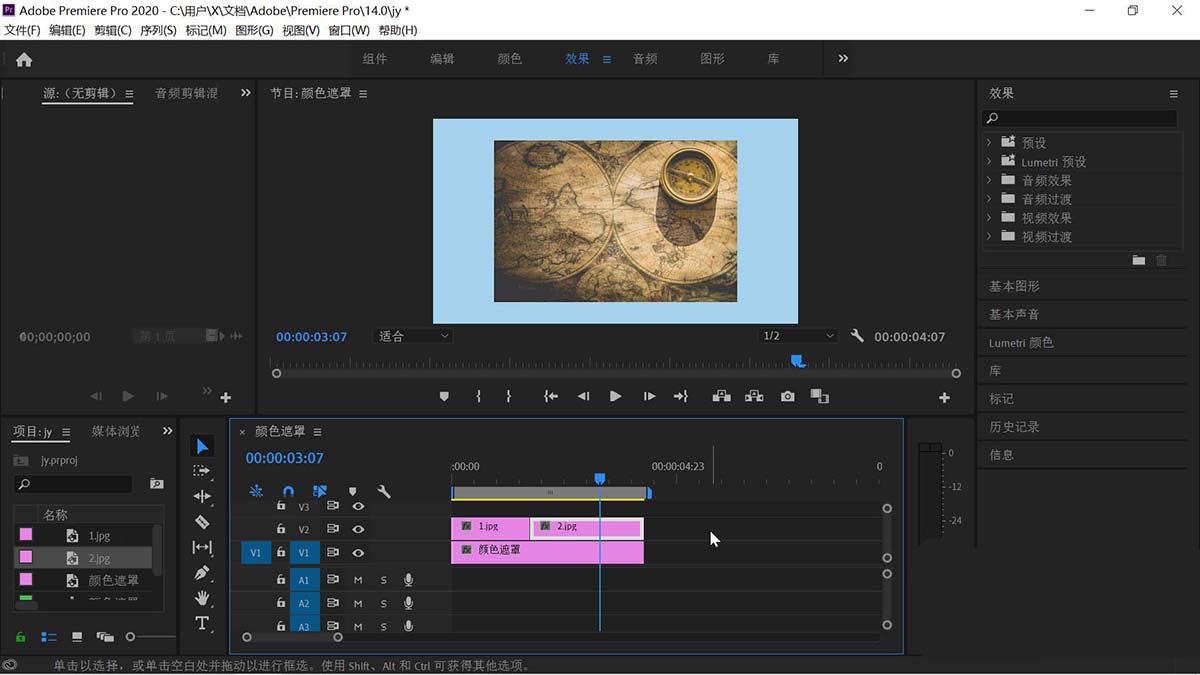1200x675 pixels.
Task: Click the Effects panel search field
Action: (1080, 118)
